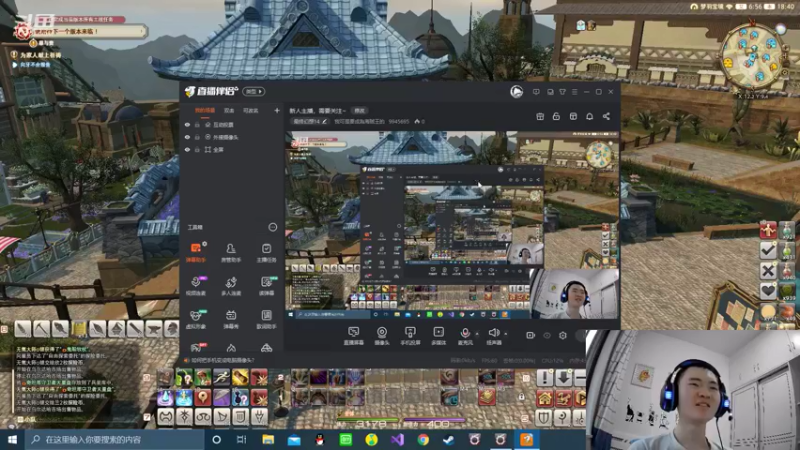800x450 pixels.
Task: Open the 弹幕秀 tool icon
Action: [x=231, y=319]
